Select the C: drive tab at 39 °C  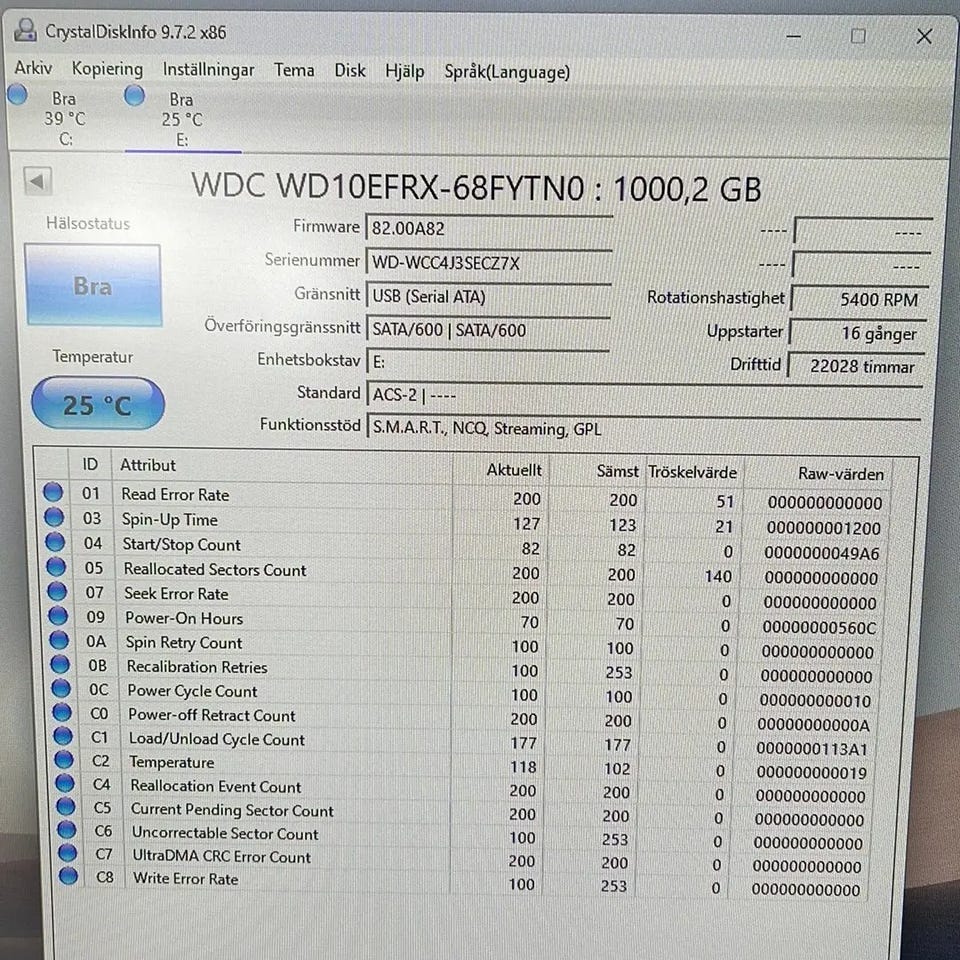click(64, 118)
